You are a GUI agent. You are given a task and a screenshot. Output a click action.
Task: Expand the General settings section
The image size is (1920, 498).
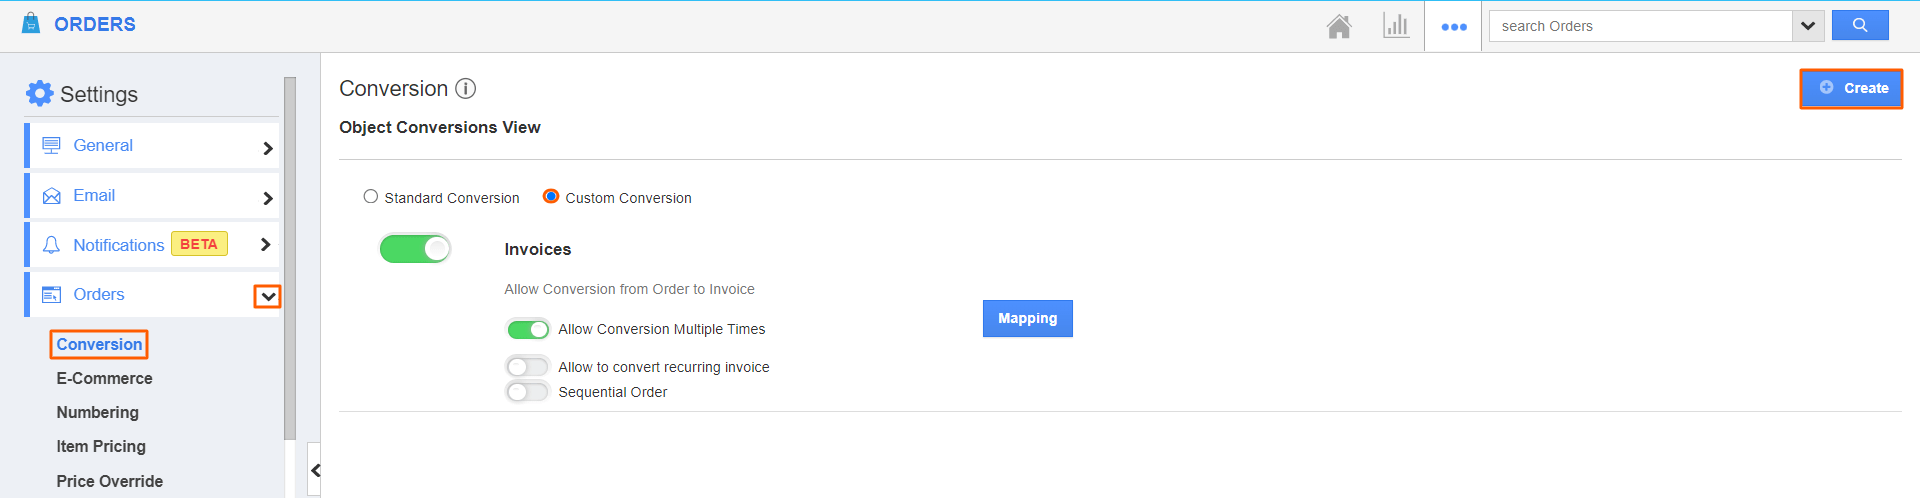click(x=267, y=148)
